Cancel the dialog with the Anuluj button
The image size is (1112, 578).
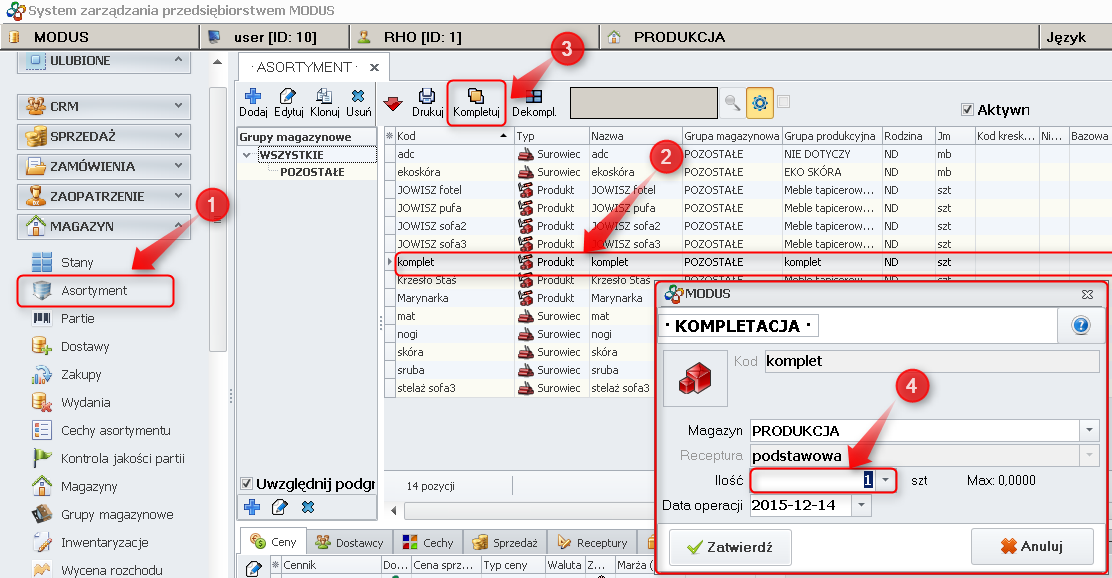click(x=1031, y=546)
